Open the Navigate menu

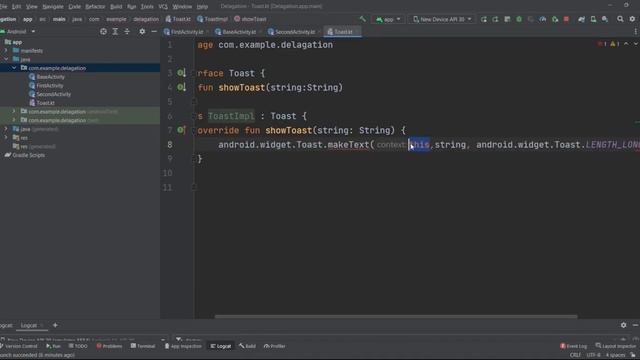point(53,7)
